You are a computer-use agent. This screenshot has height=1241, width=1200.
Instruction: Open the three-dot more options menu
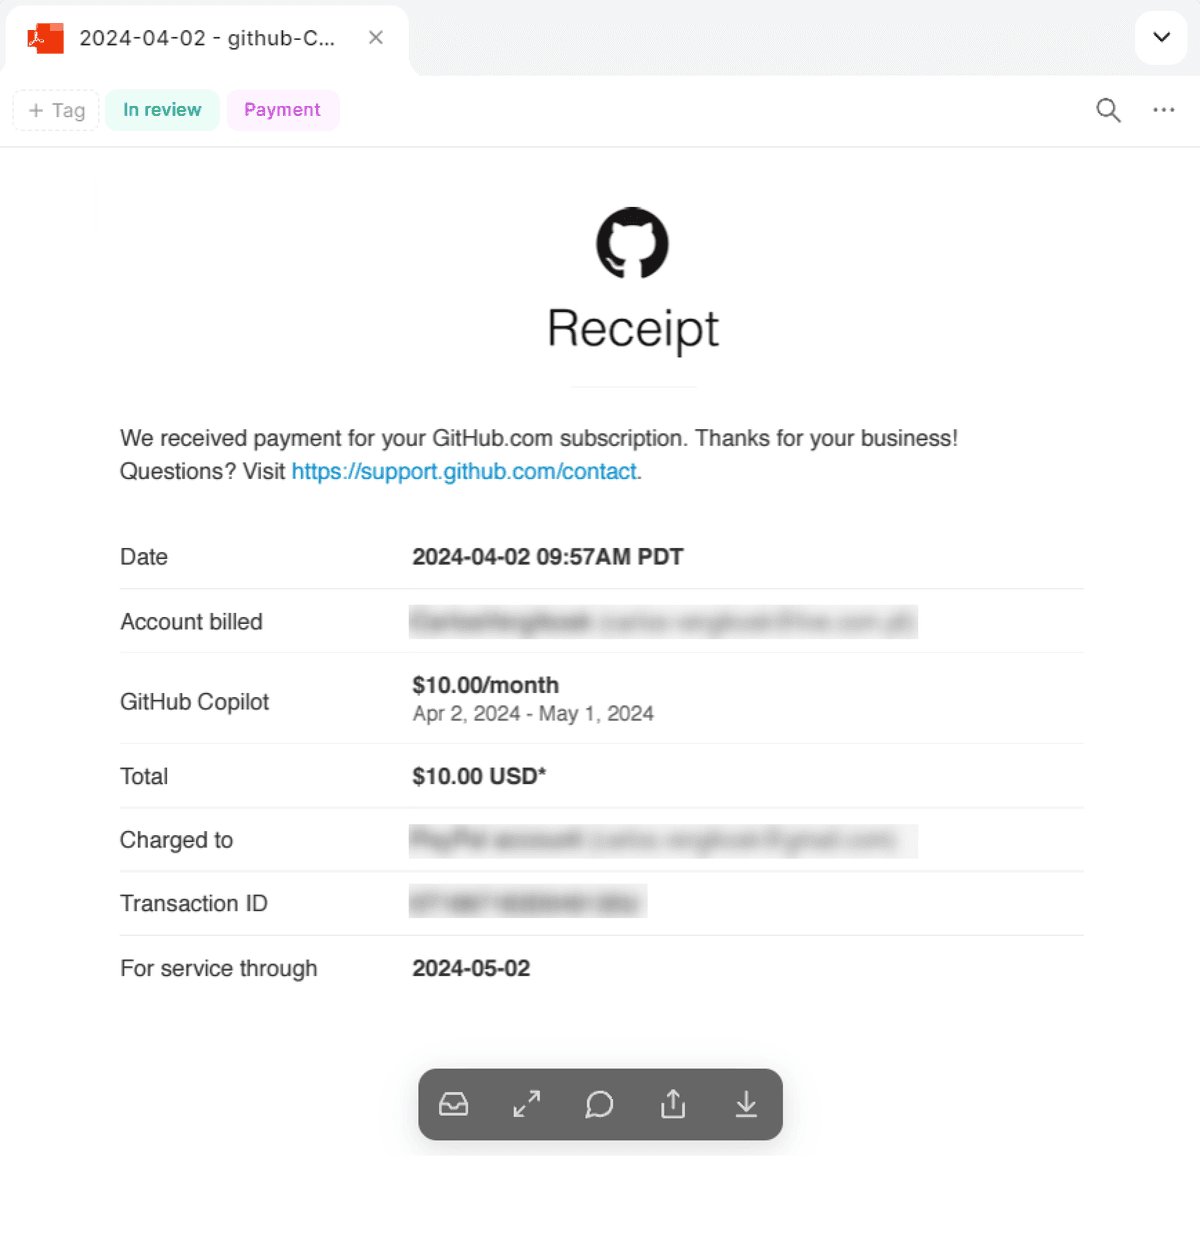pyautogui.click(x=1163, y=110)
